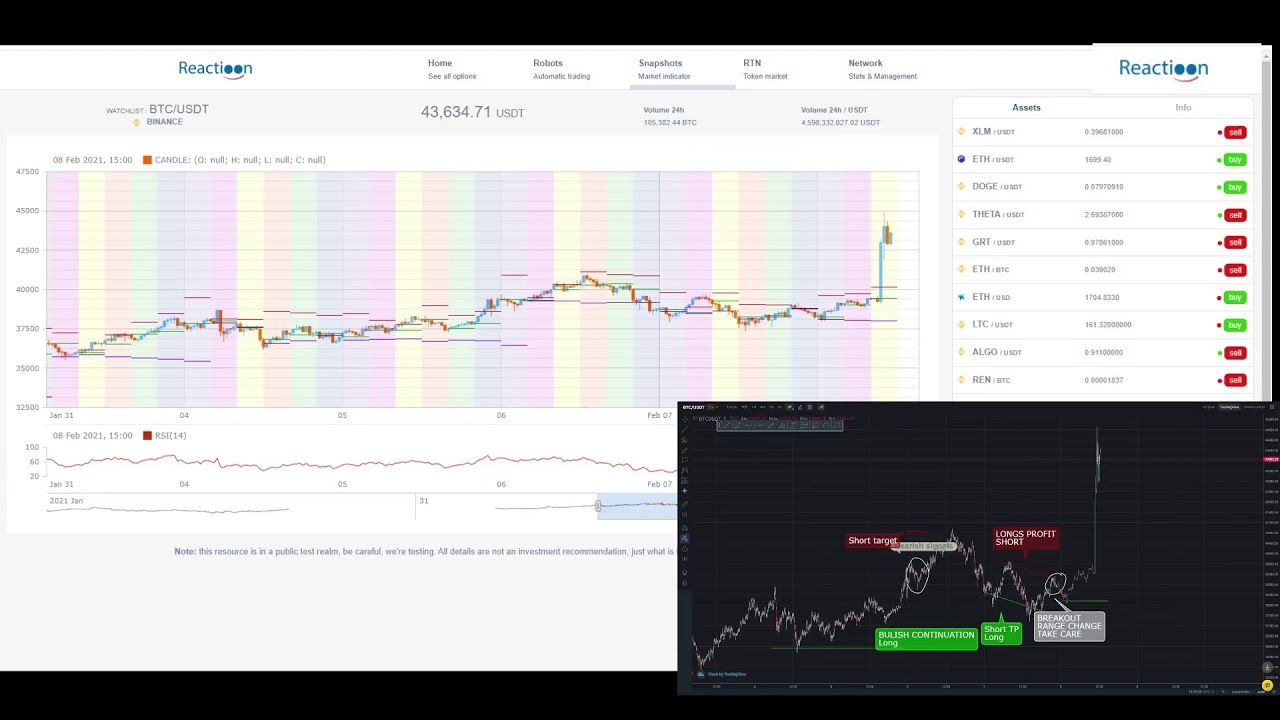Select the LTC / USDT asset name
Screen dimensions: 1280x720
992,325
